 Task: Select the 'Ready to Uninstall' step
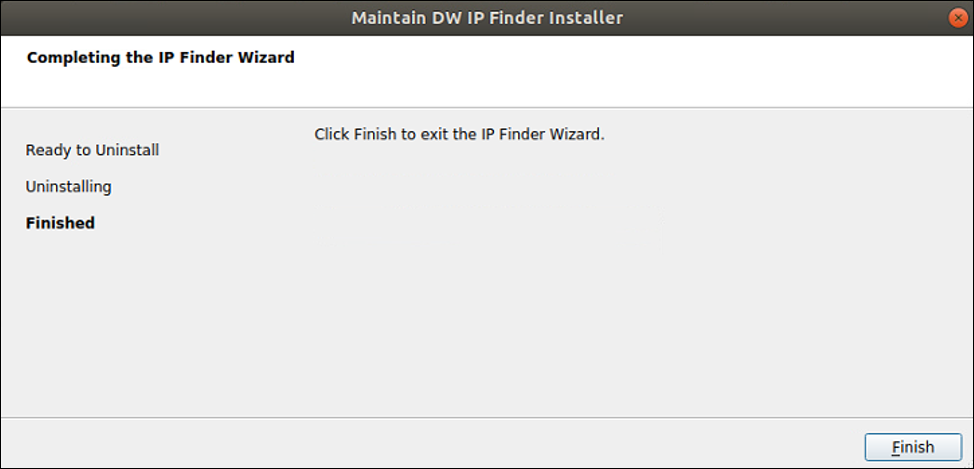[x=92, y=150]
